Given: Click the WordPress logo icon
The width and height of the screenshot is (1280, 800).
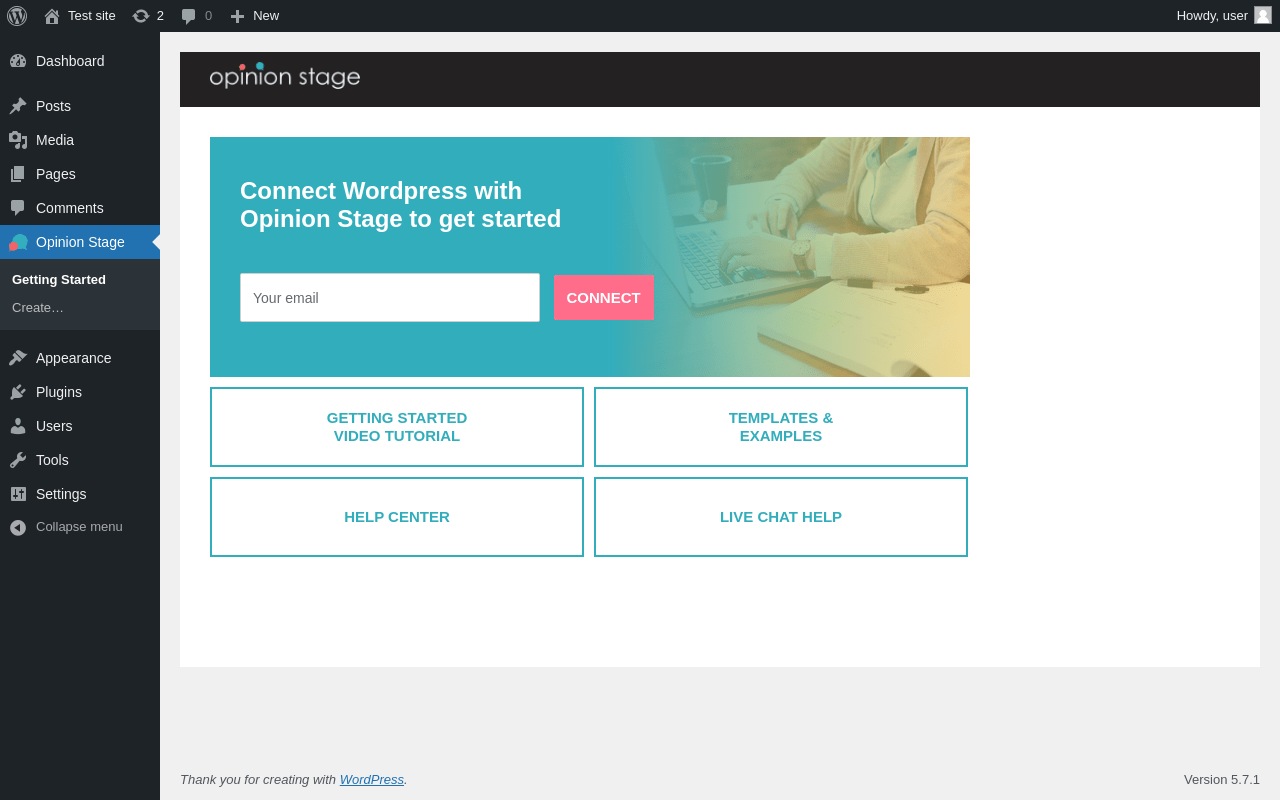Looking at the screenshot, I should tap(17, 16).
